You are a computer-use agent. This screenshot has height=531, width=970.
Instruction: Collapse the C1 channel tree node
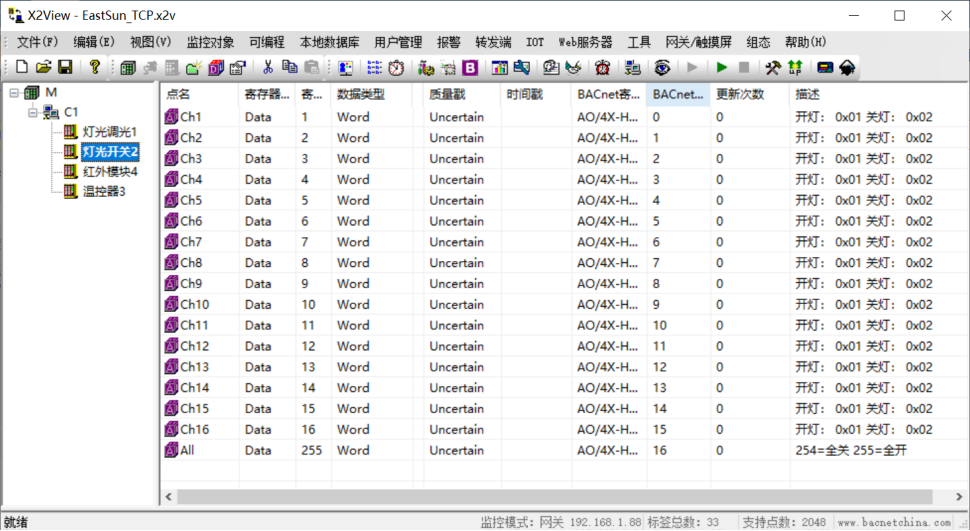point(33,112)
